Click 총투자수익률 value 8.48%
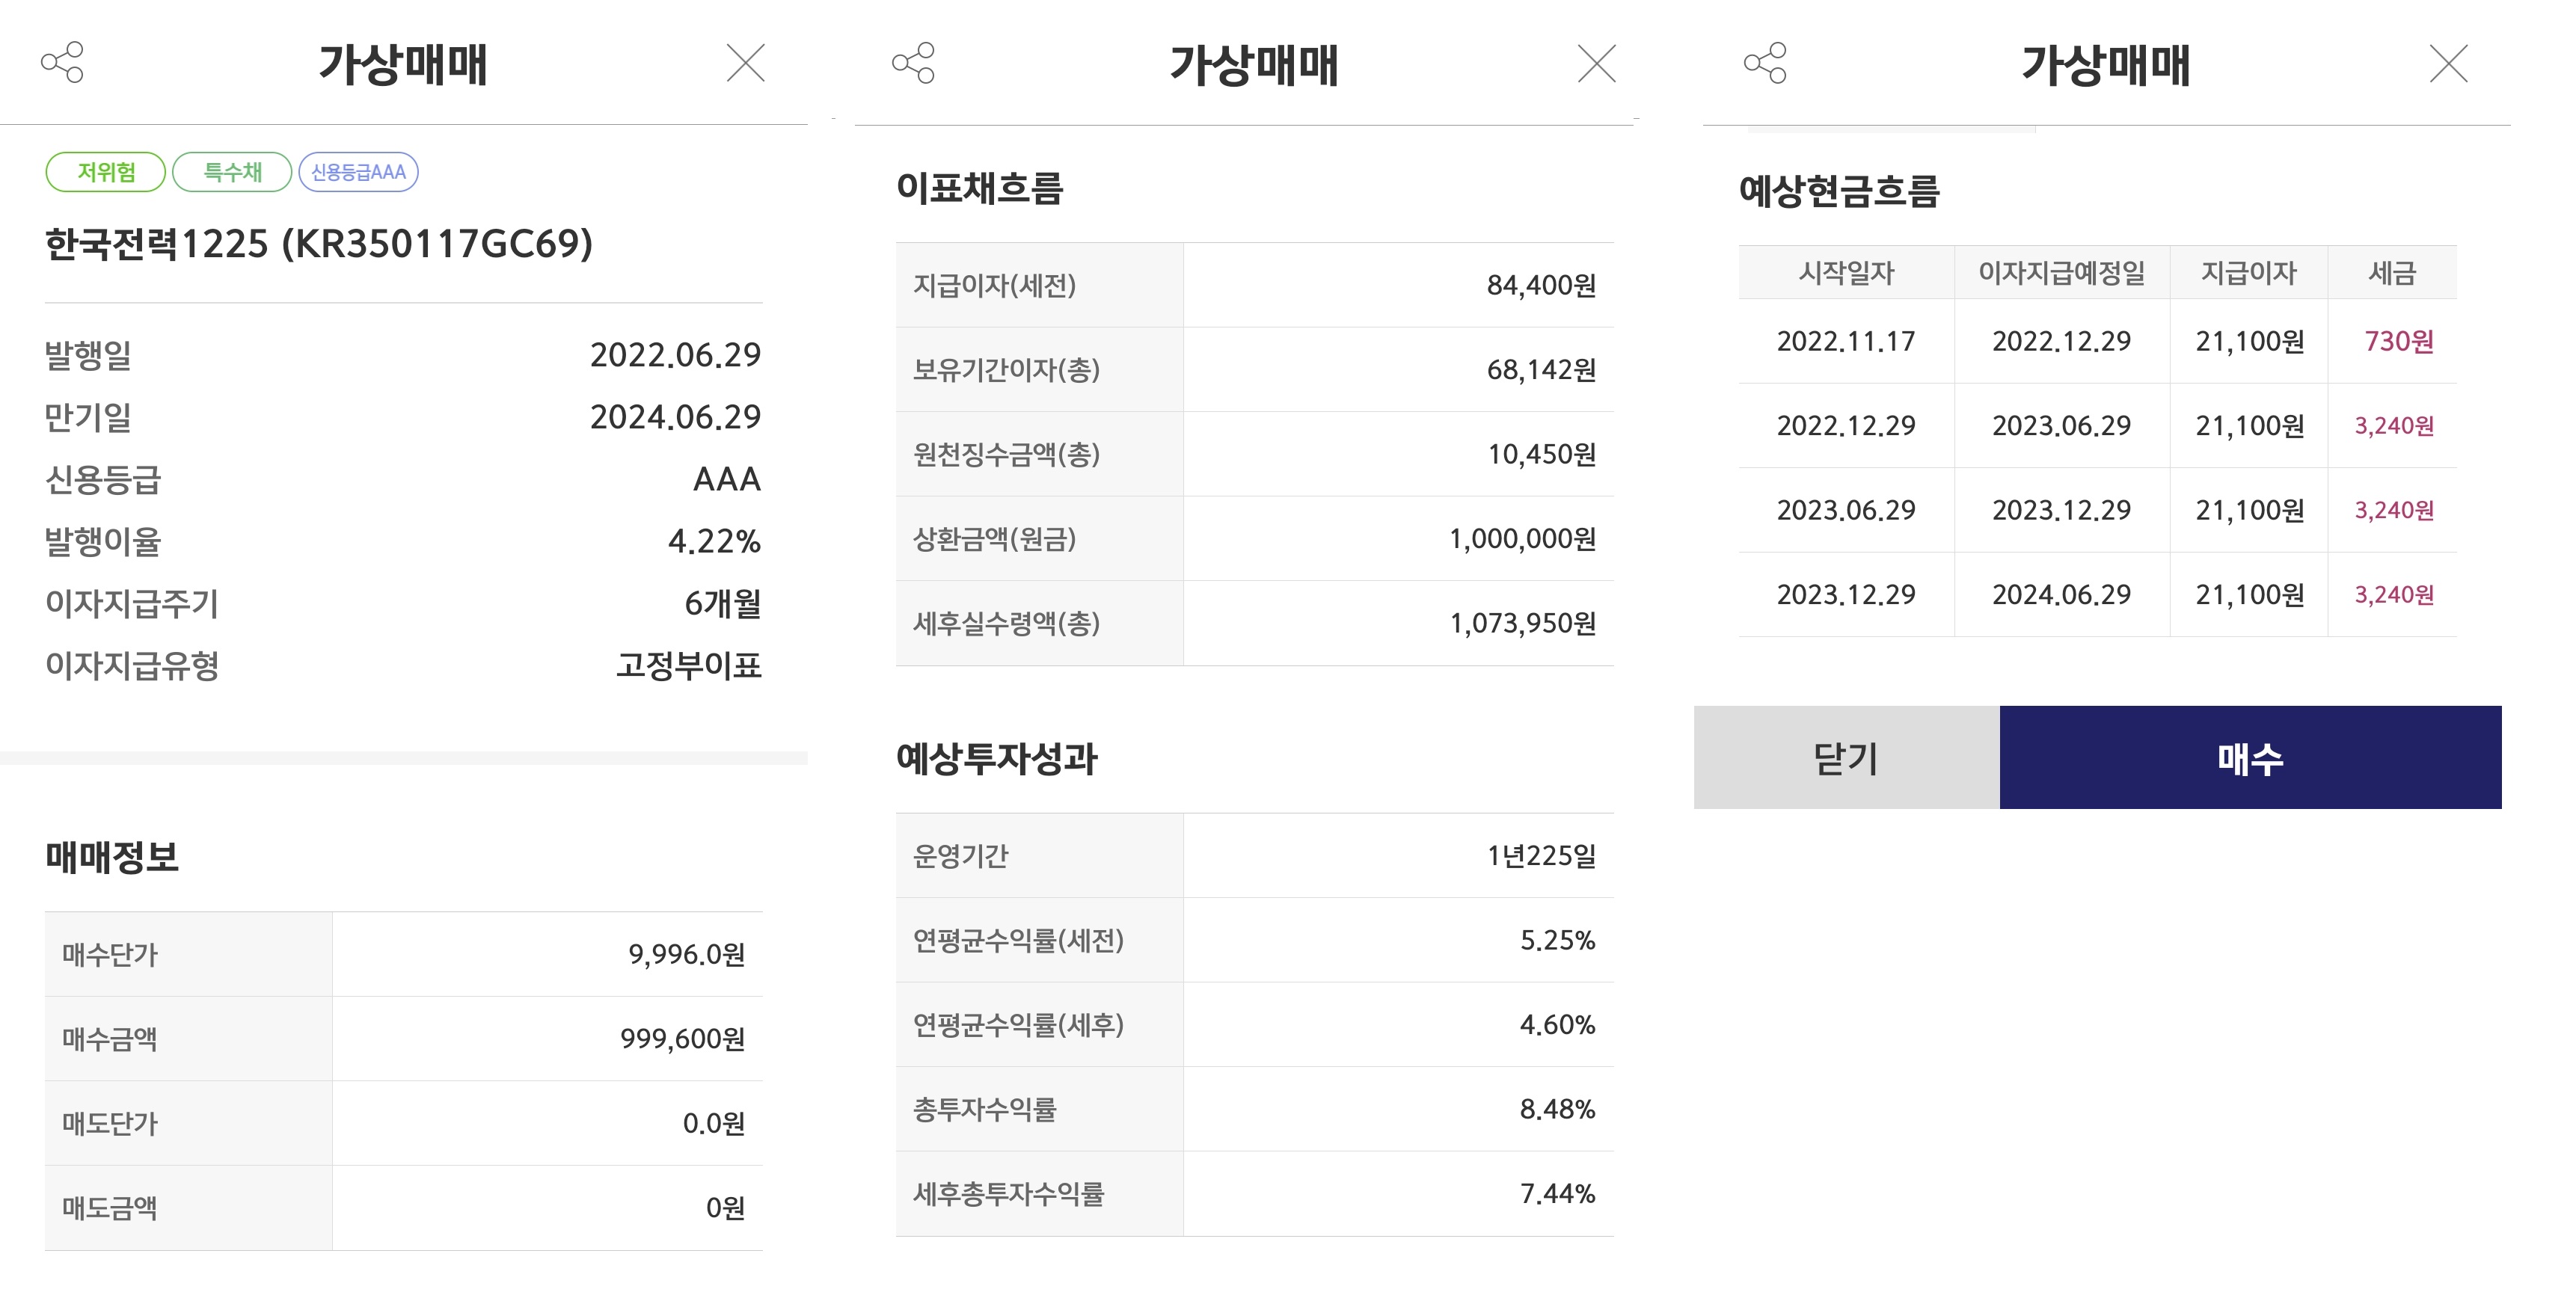Screen dimensions: 2576x1295 (x=1557, y=1109)
